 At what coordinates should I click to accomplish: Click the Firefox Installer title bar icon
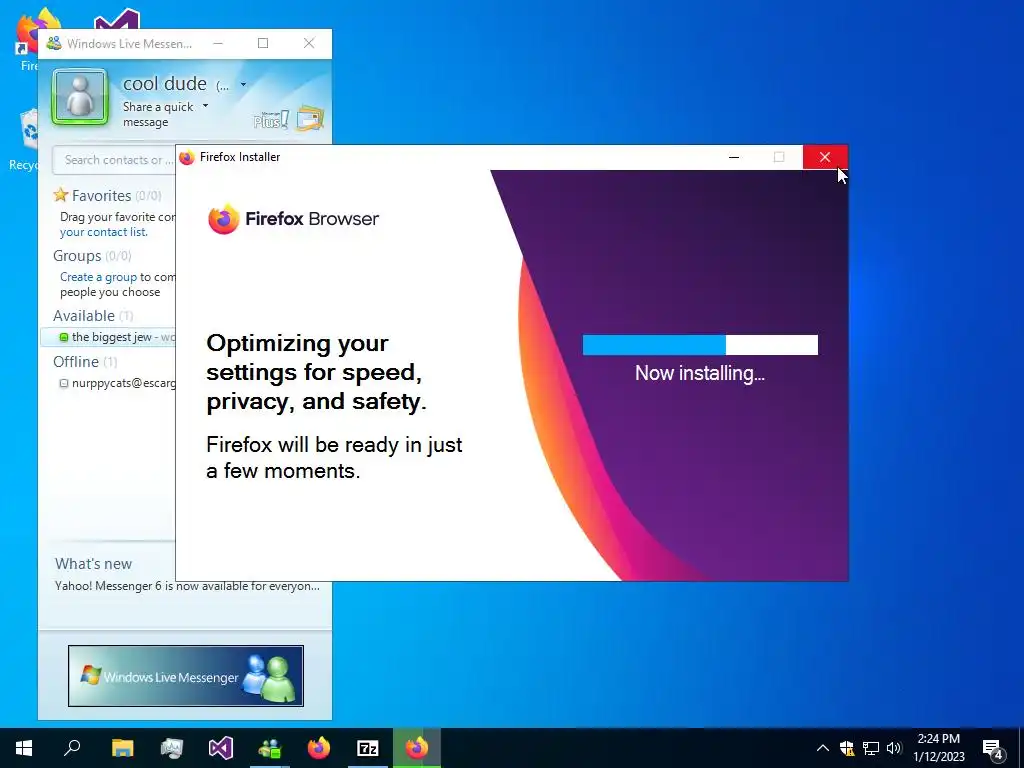[187, 157]
